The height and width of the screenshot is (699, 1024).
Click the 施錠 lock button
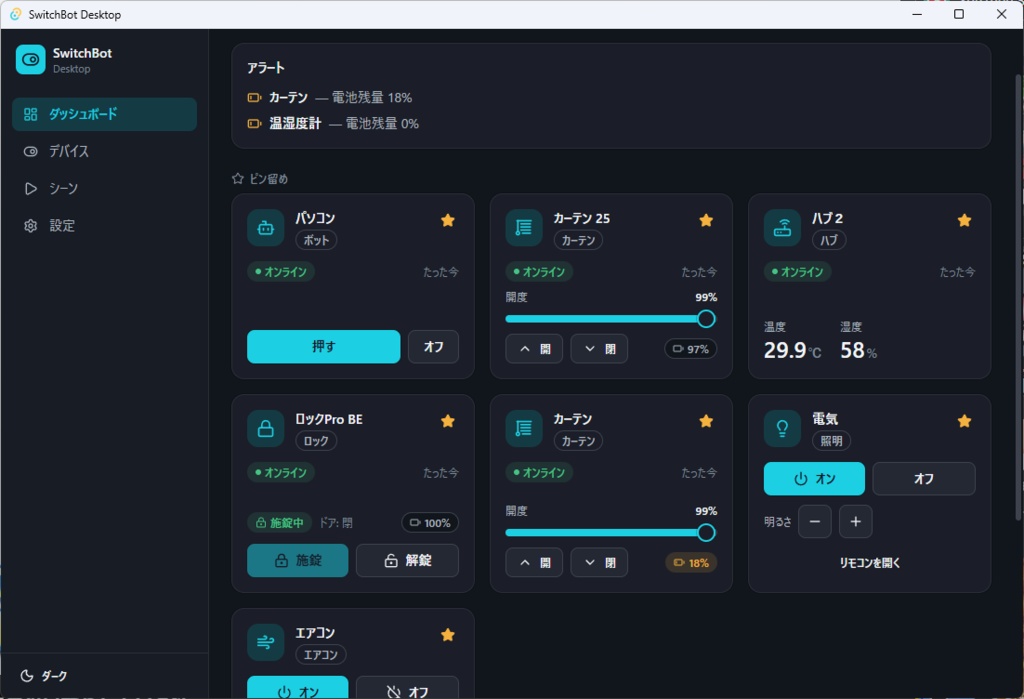[298, 561]
